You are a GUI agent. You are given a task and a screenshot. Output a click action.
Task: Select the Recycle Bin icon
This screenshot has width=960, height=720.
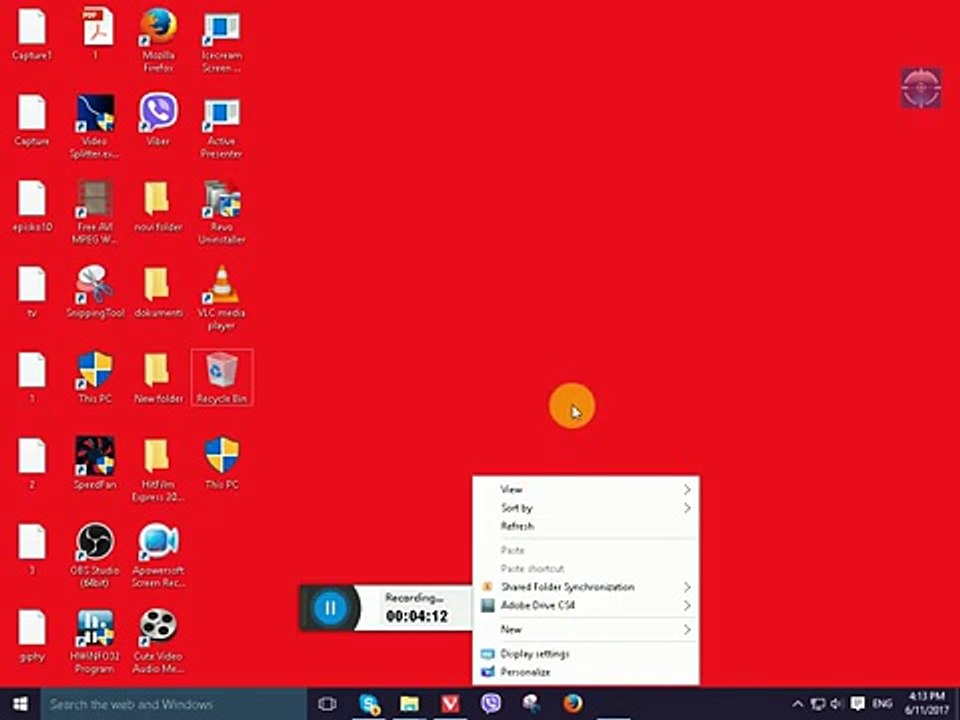click(222, 378)
